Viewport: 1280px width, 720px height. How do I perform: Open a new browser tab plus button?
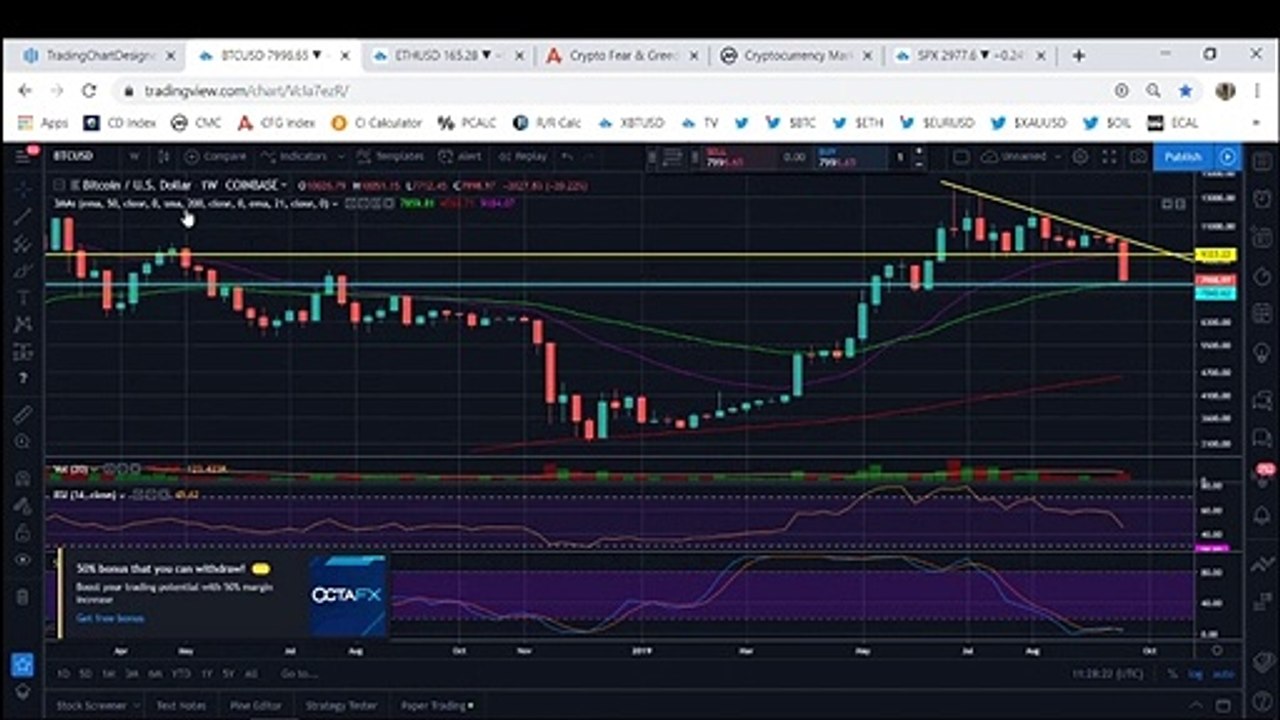click(1078, 56)
